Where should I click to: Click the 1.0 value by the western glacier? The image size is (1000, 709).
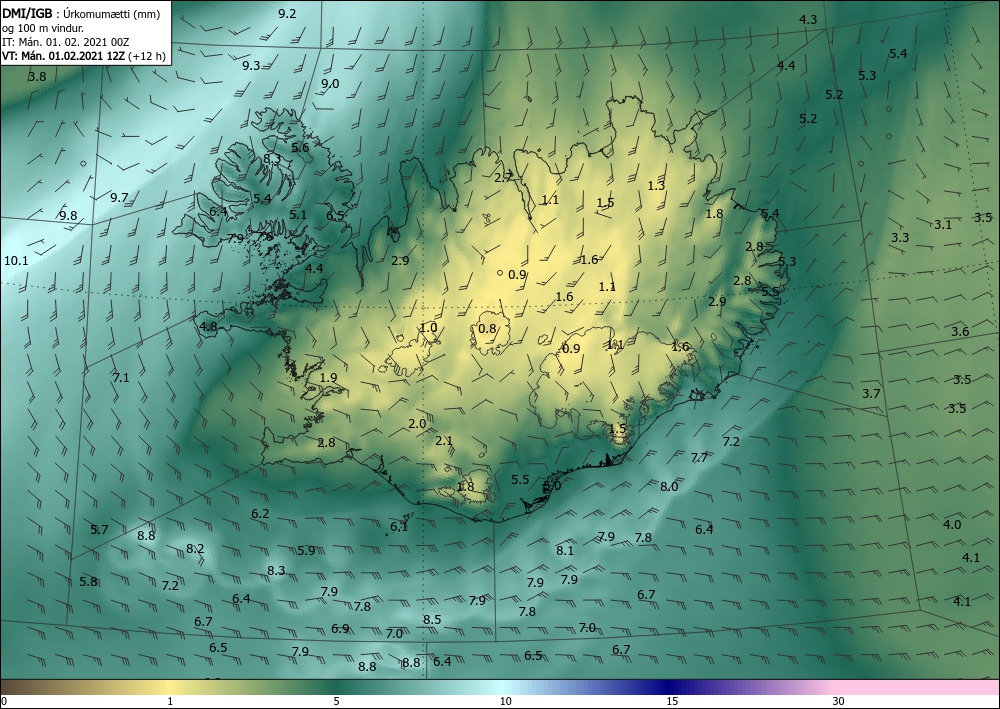click(429, 328)
